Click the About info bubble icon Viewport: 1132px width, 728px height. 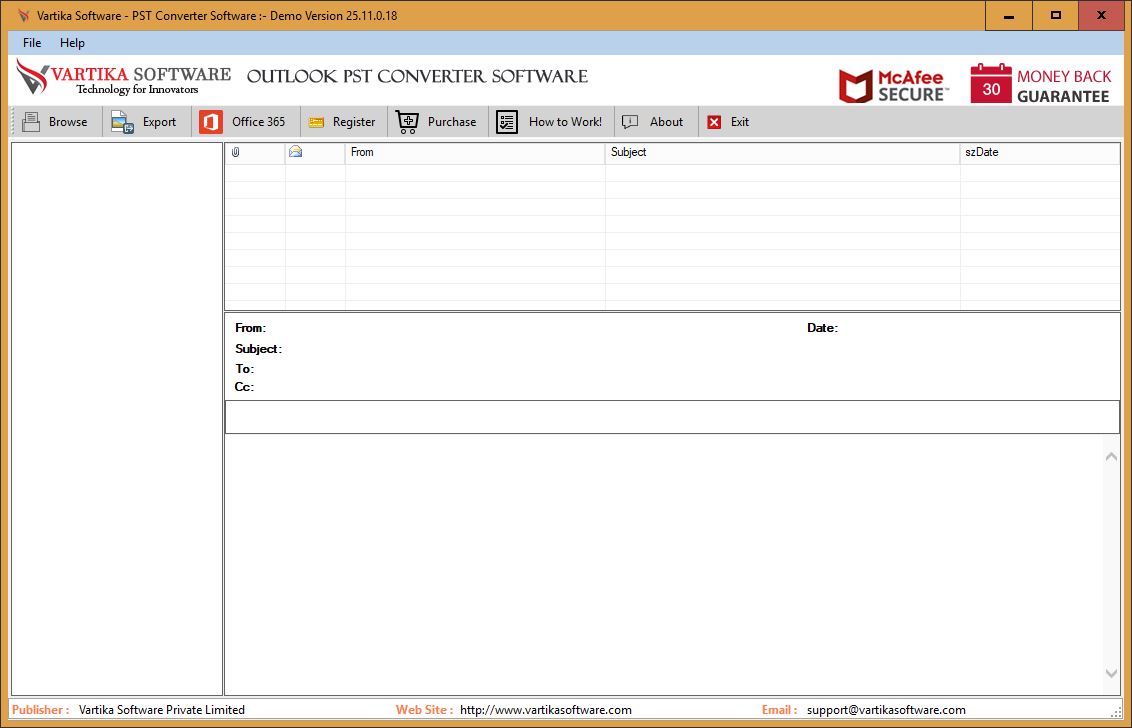click(630, 122)
